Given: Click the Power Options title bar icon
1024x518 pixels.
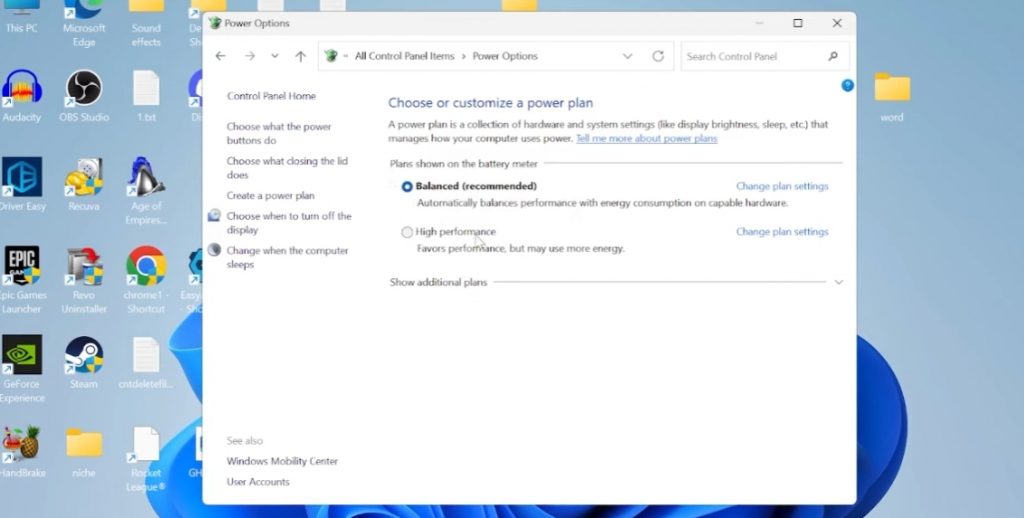Looking at the screenshot, I should tap(215, 23).
